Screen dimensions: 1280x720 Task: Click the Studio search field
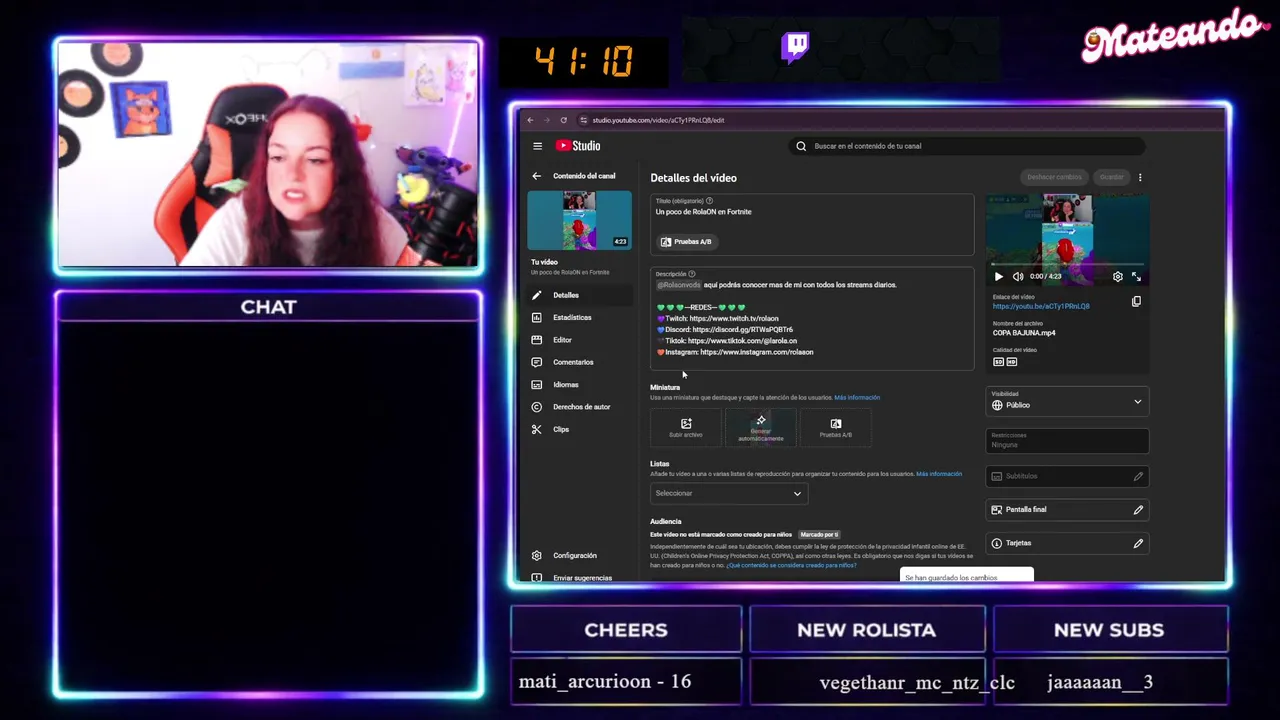click(965, 146)
